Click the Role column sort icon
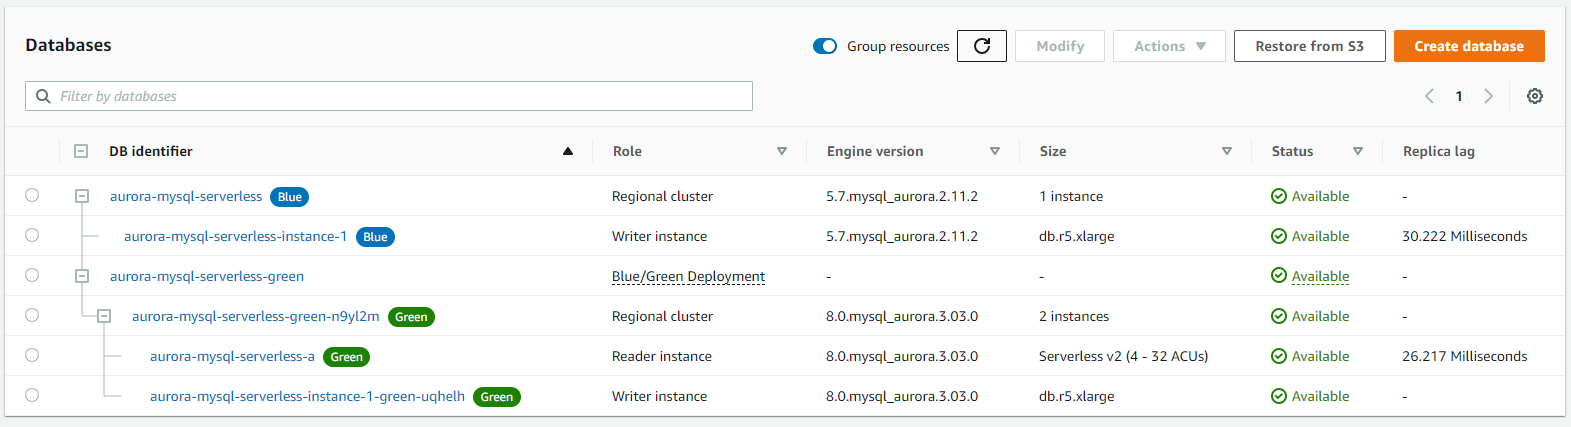The height and width of the screenshot is (427, 1571). tap(782, 151)
